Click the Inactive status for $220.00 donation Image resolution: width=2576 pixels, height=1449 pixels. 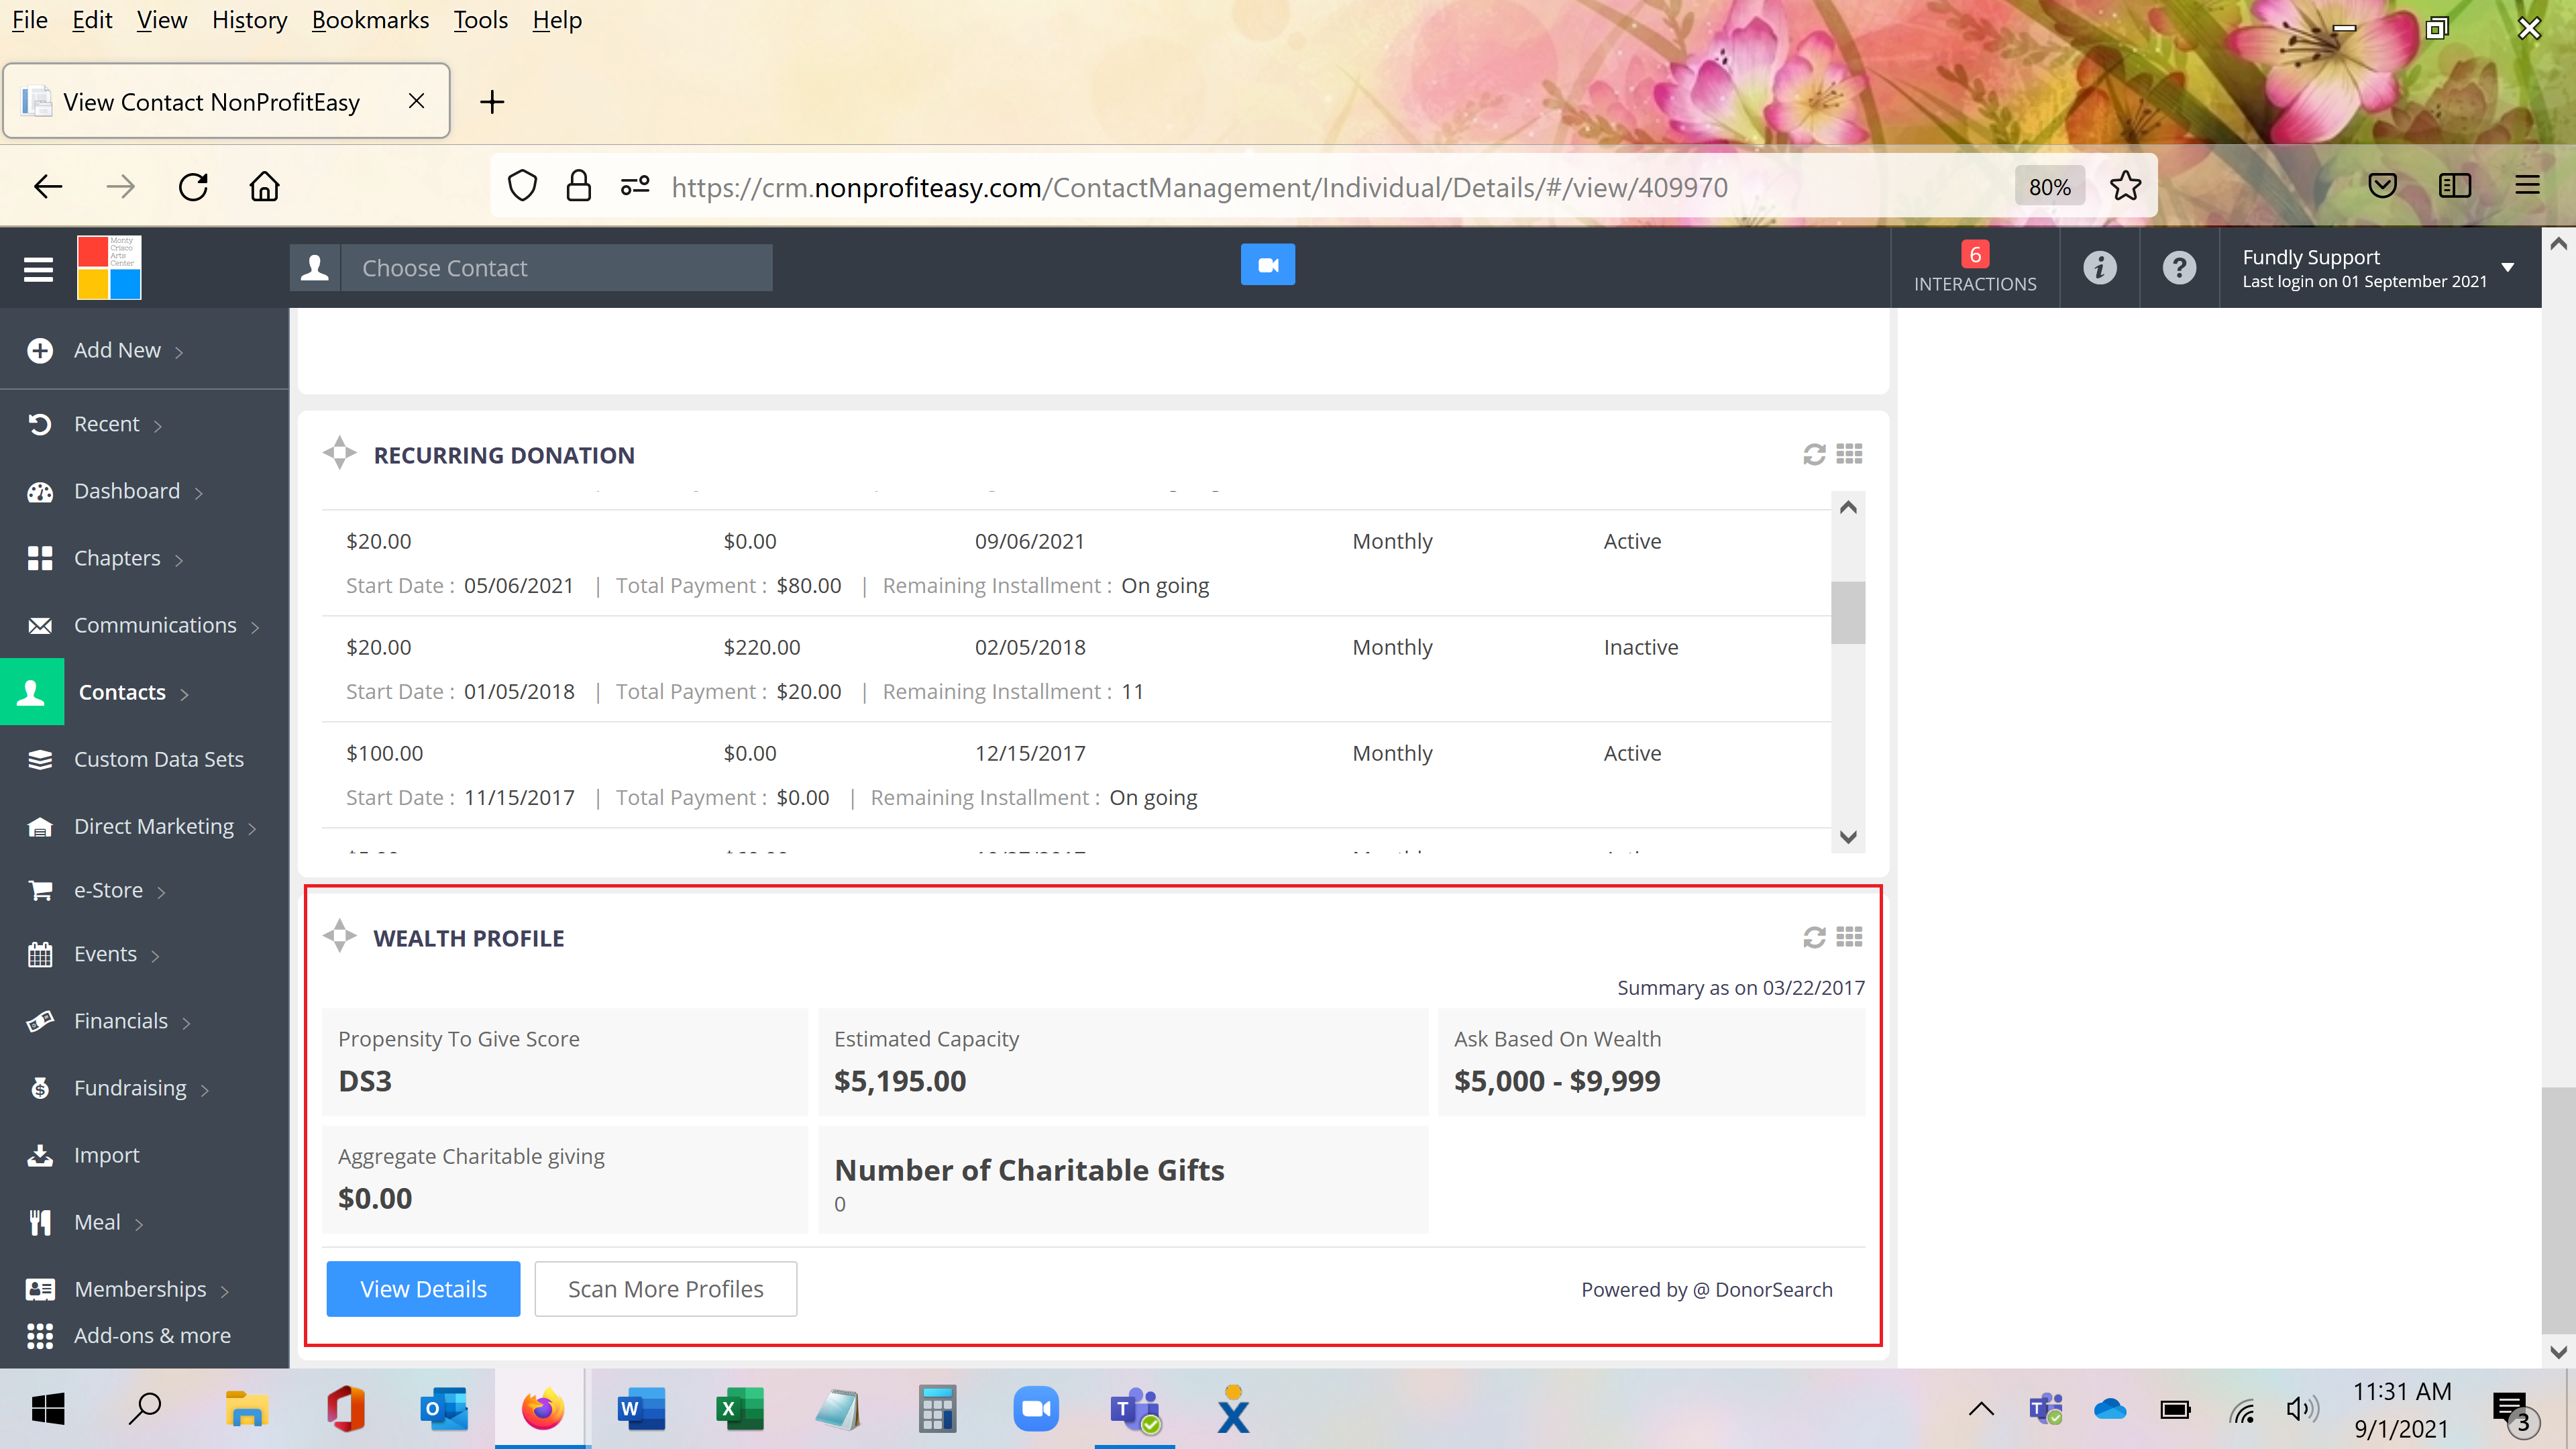click(x=1641, y=647)
